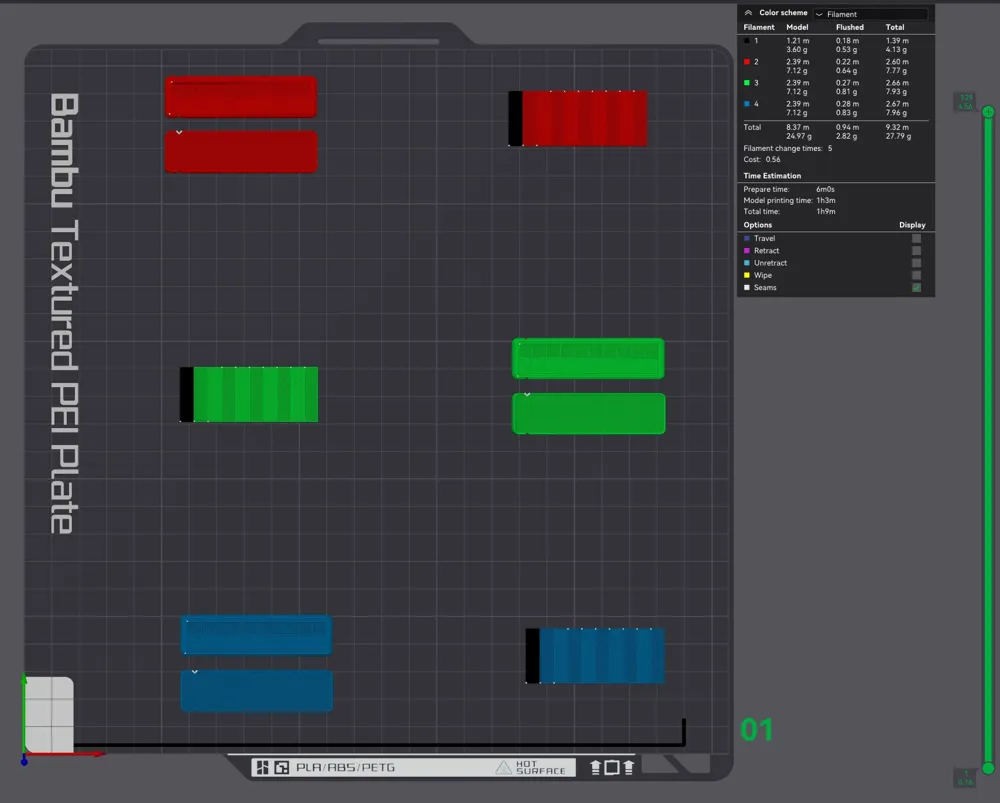Click the cyan Unretract legend icon
The height and width of the screenshot is (803, 1000).
coord(747,263)
